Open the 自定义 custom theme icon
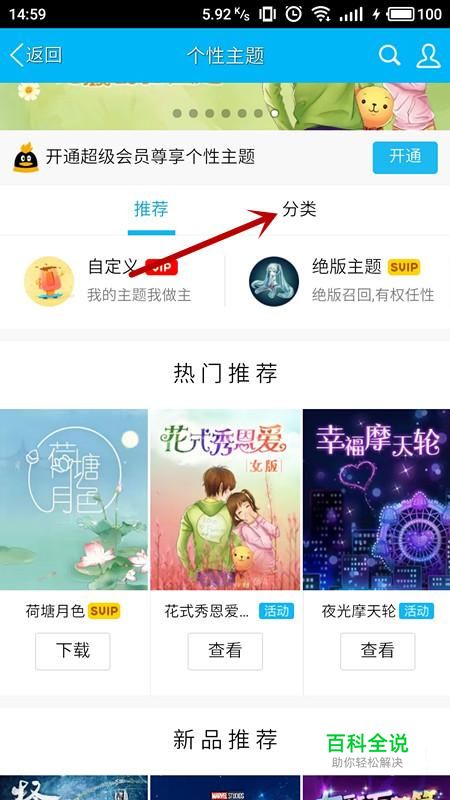Screen dimensions: 450x800 49,281
